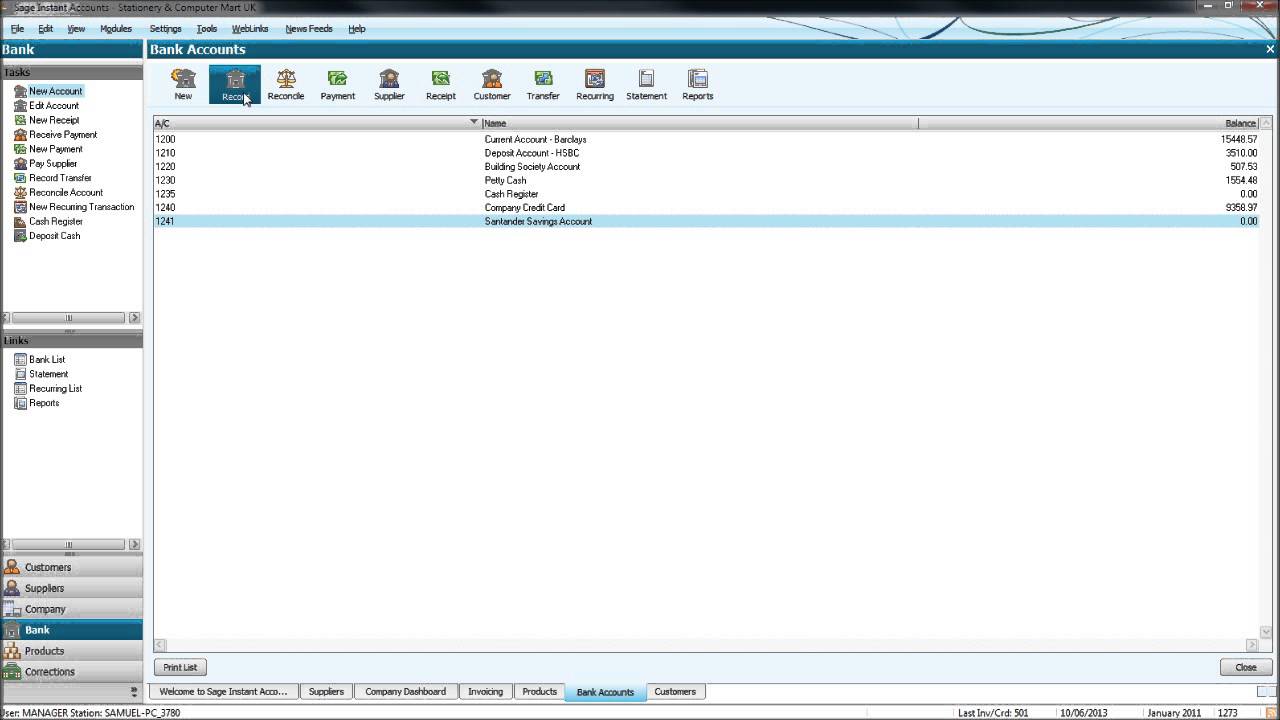Open Reports link in Links pane

pyautogui.click(x=44, y=403)
